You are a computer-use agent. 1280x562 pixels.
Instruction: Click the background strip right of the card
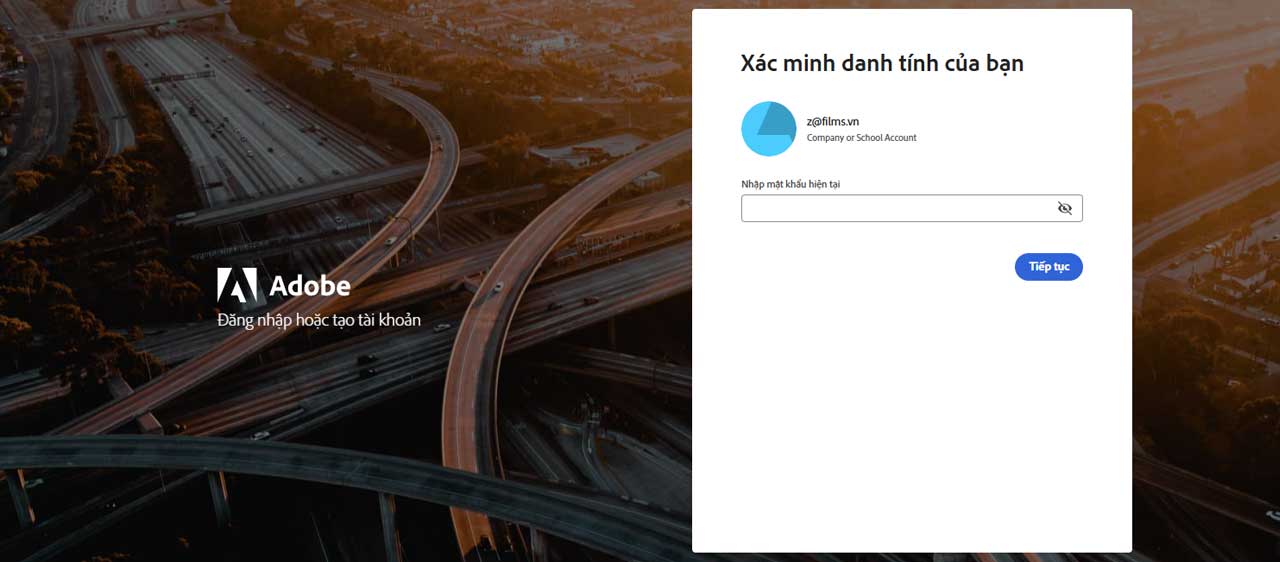point(1205,300)
